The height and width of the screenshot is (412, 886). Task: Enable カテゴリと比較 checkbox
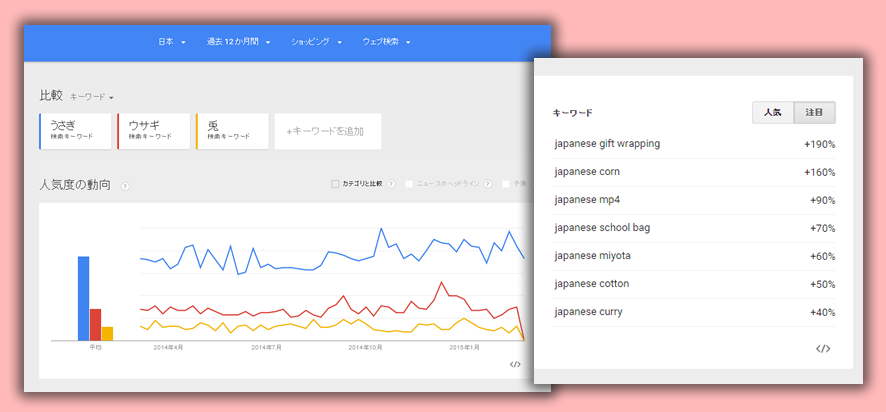click(335, 184)
